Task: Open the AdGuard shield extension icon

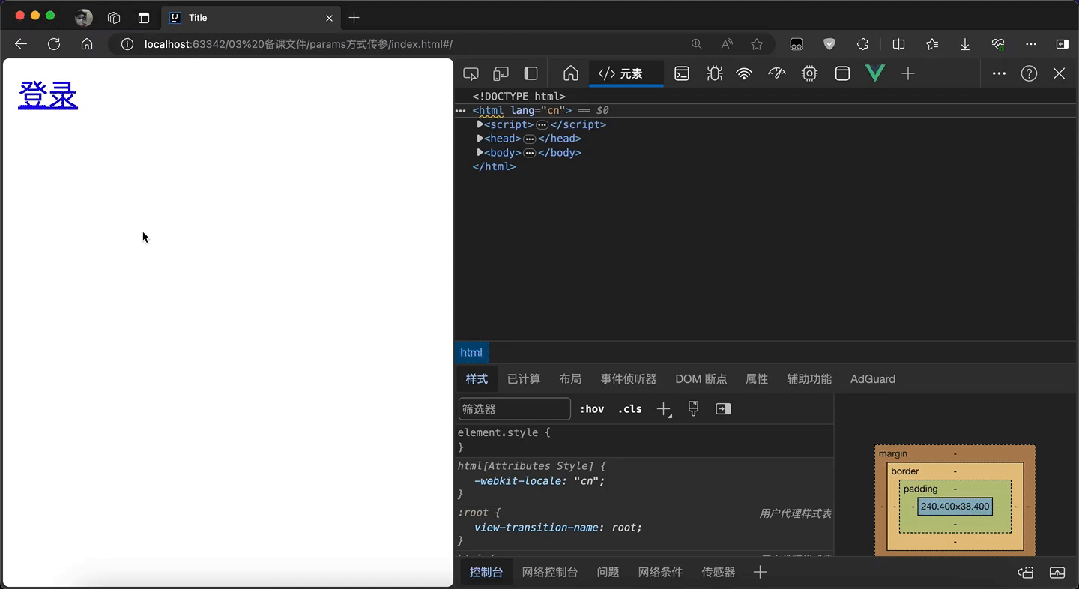Action: coord(829,44)
